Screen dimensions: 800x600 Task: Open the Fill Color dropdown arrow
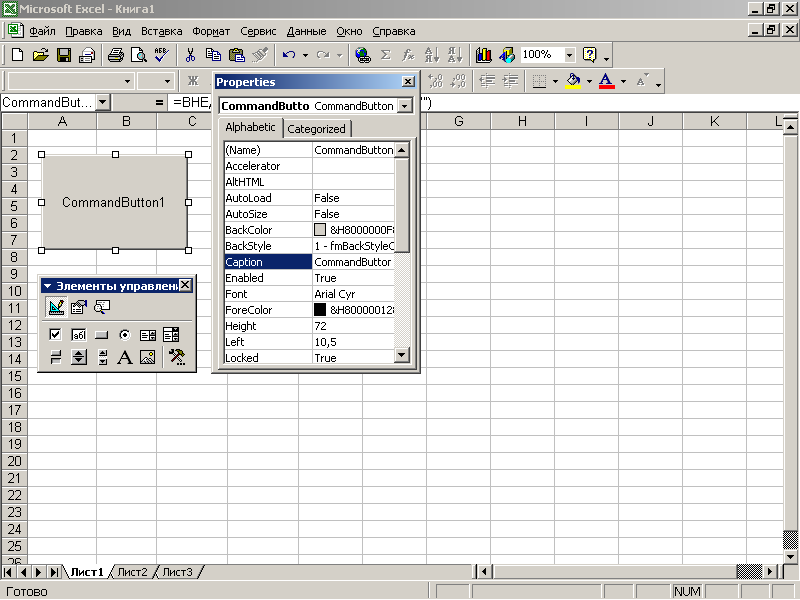pyautogui.click(x=589, y=81)
